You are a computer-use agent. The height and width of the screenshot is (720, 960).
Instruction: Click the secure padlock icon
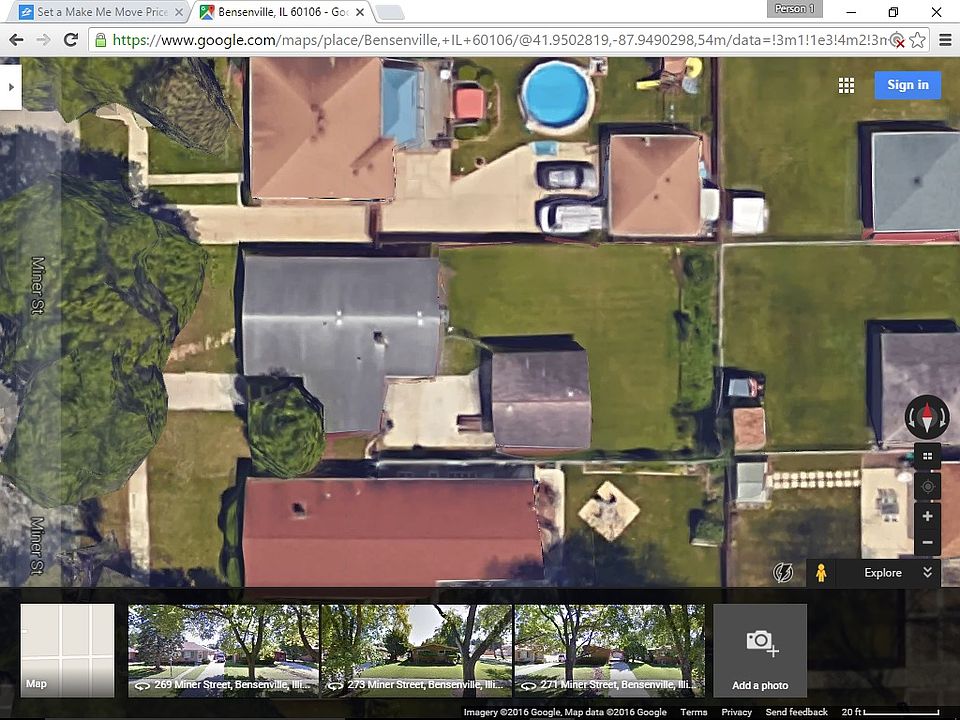pos(100,40)
